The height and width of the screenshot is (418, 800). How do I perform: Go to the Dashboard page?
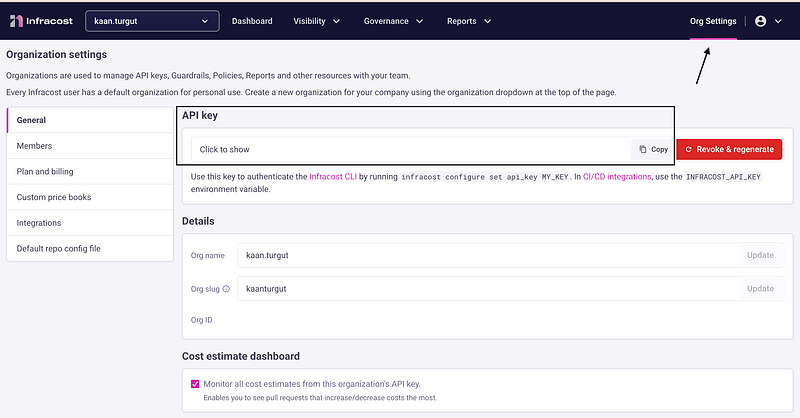coord(252,21)
